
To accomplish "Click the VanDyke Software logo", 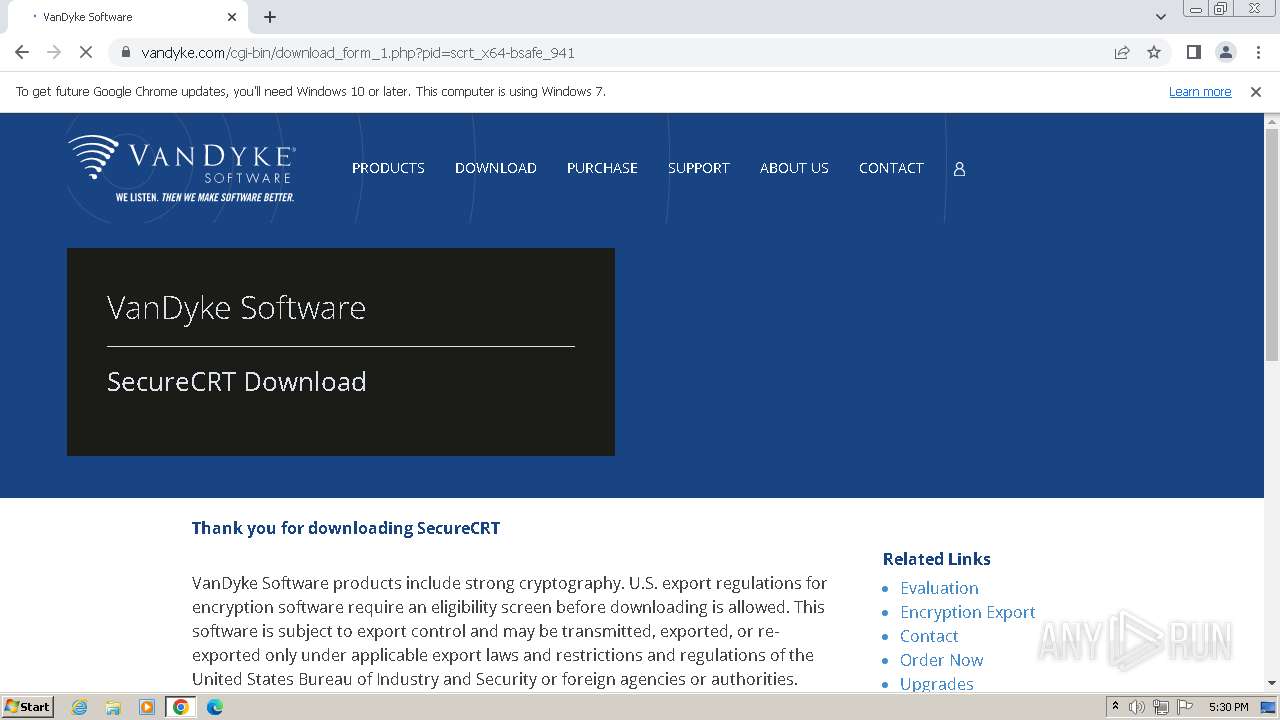I will [x=182, y=168].
